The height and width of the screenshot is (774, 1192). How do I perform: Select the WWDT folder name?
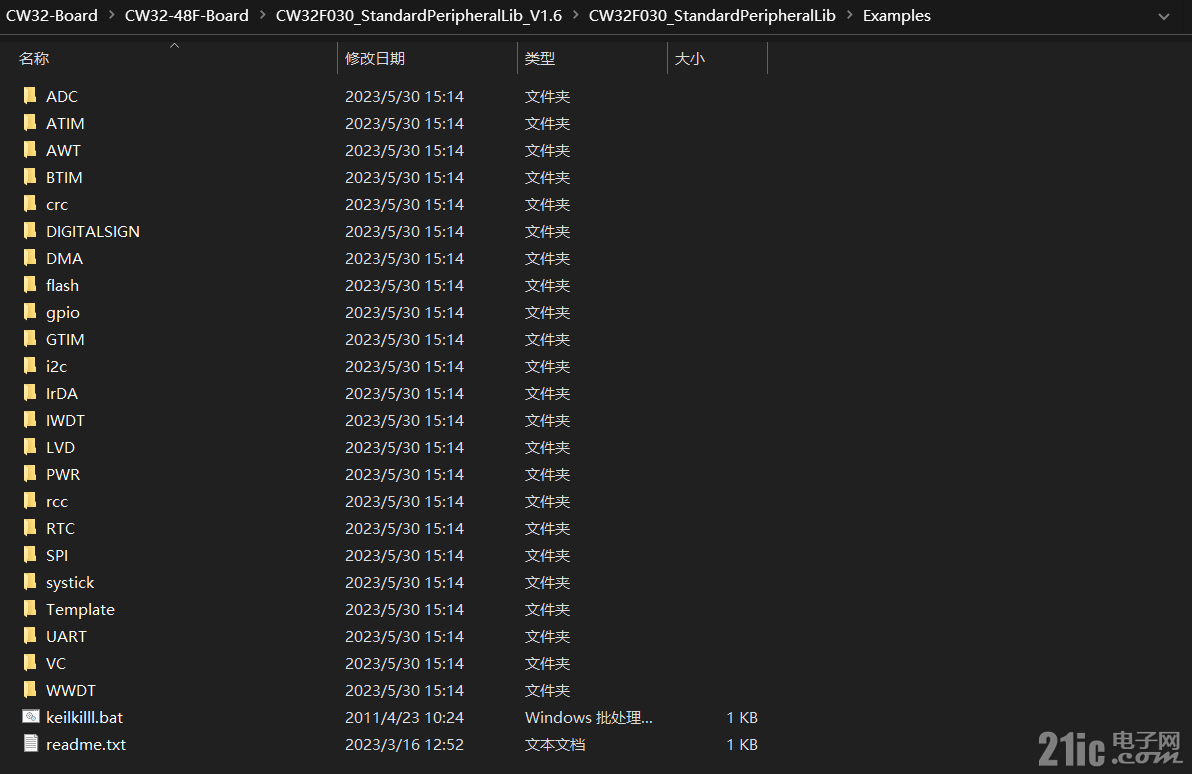(71, 690)
